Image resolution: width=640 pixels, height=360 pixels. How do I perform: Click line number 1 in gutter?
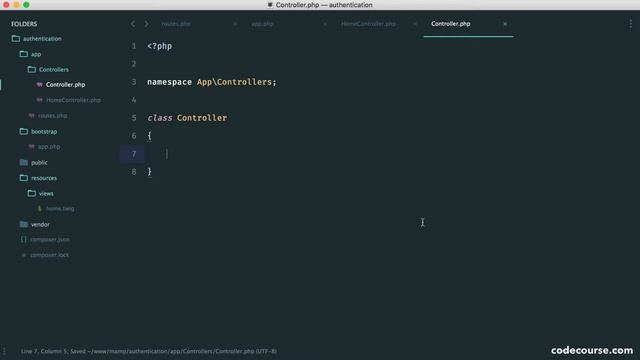[x=134, y=46]
